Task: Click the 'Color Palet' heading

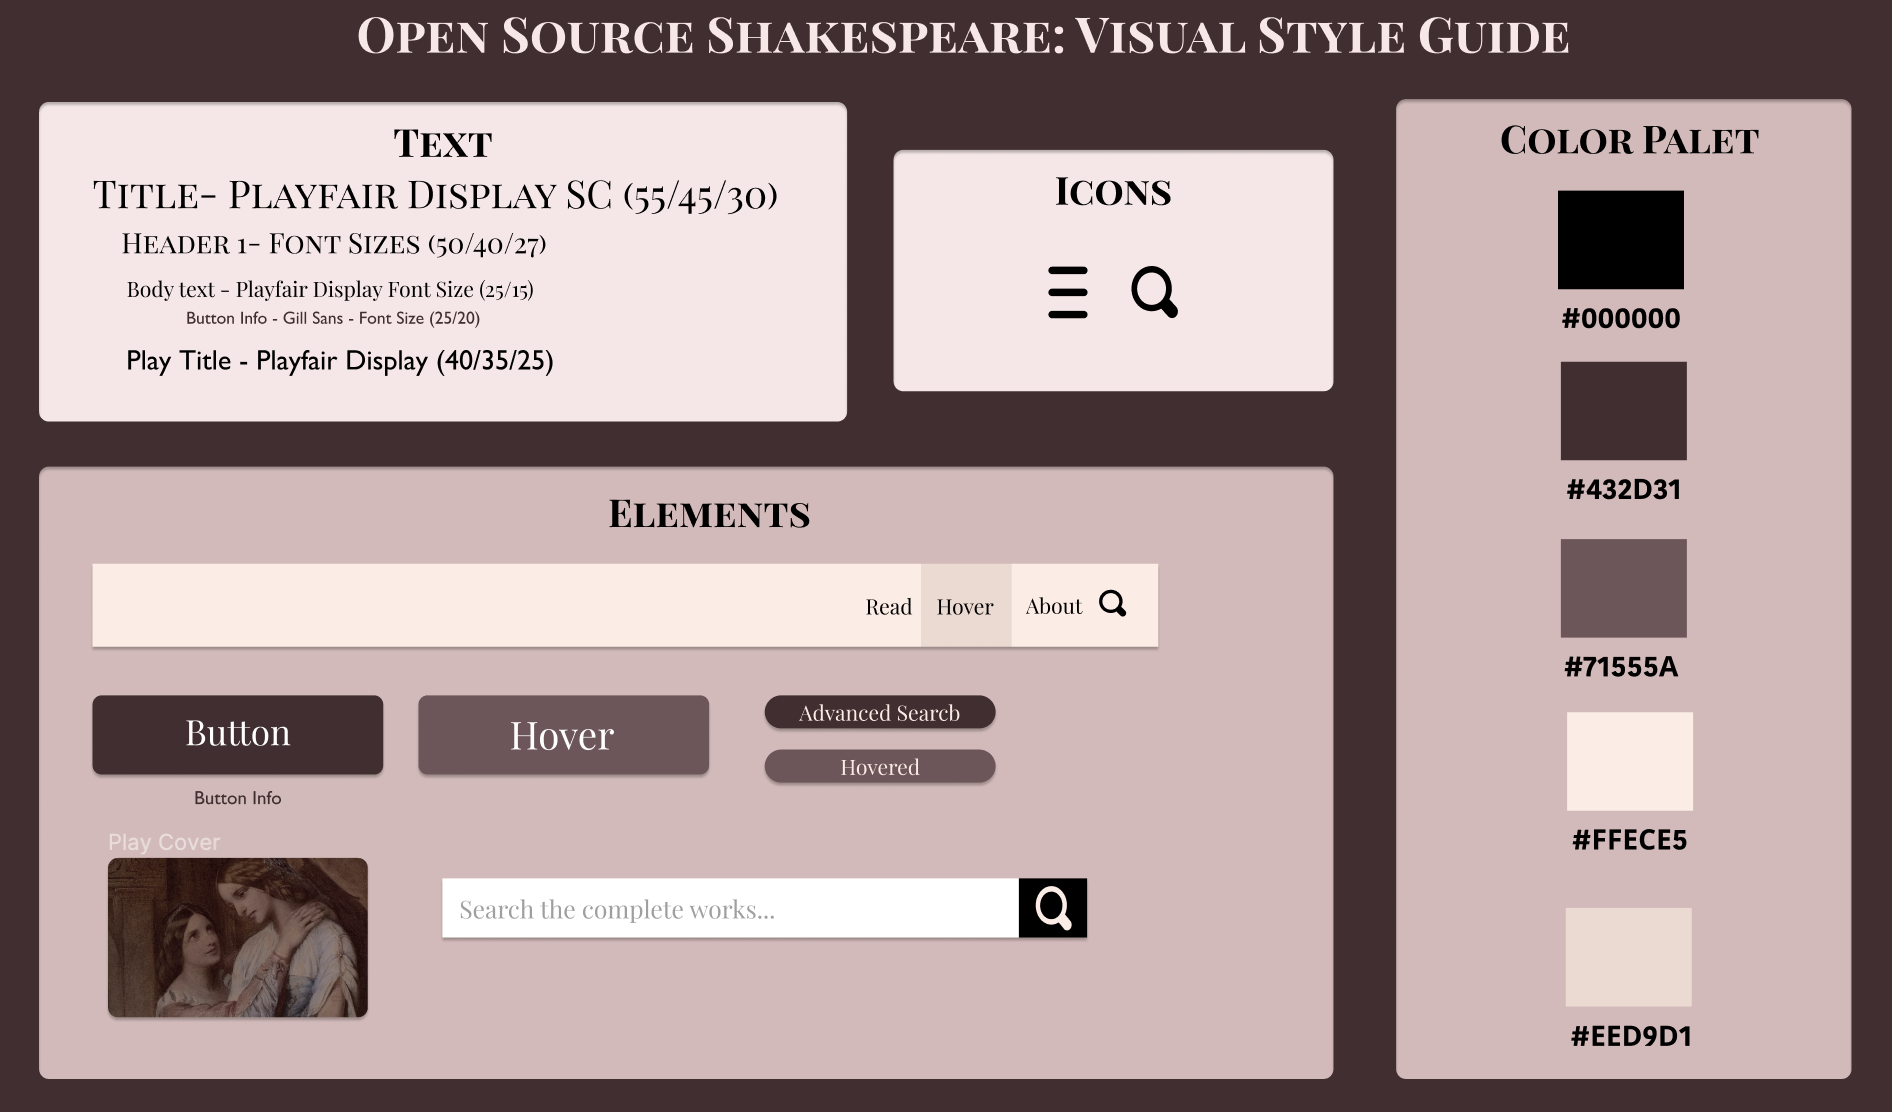Action: 1629,141
